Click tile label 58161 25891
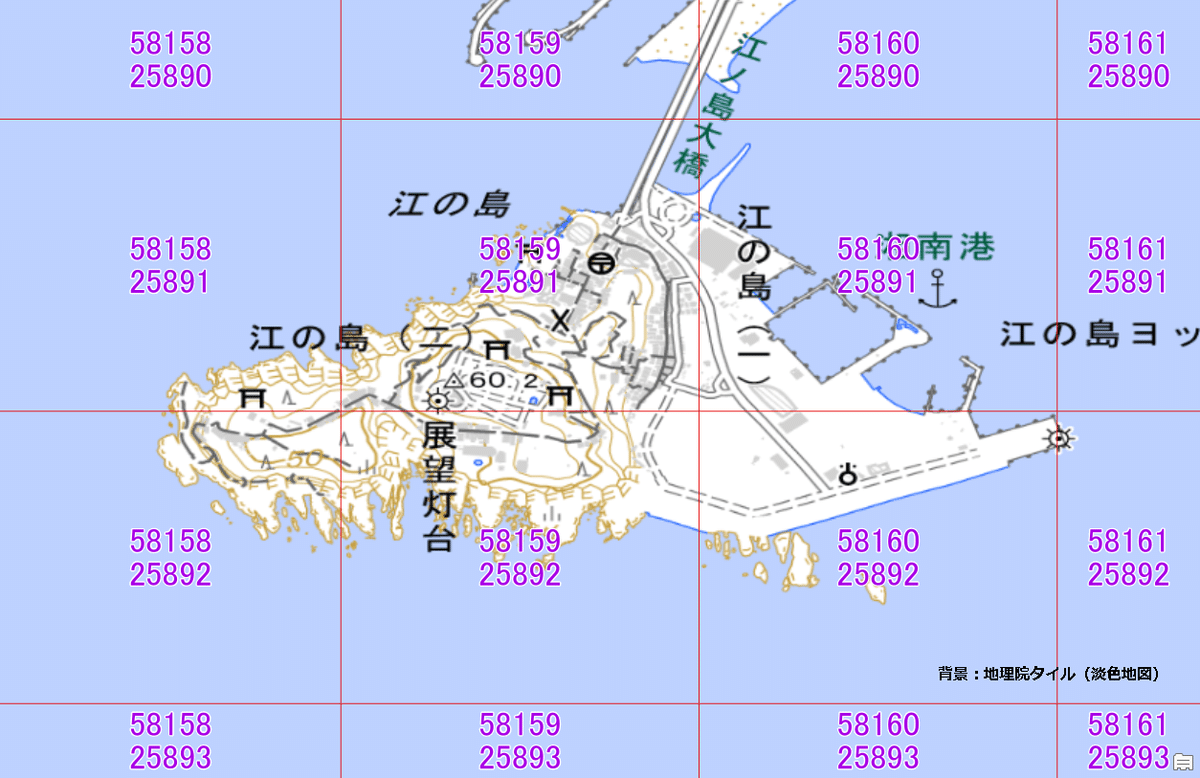The image size is (1200, 778). pyautogui.click(x=1128, y=265)
